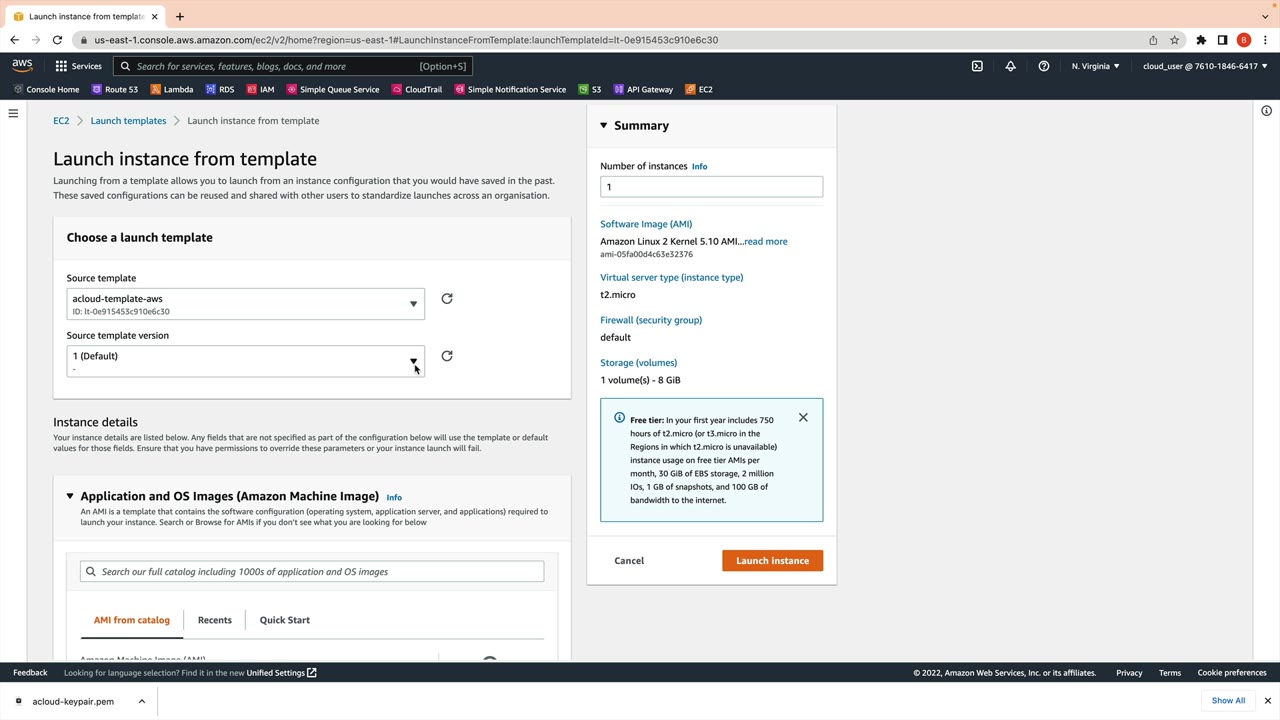Viewport: 1280px width, 720px height.
Task: Go back in browser history
Action: point(14,40)
